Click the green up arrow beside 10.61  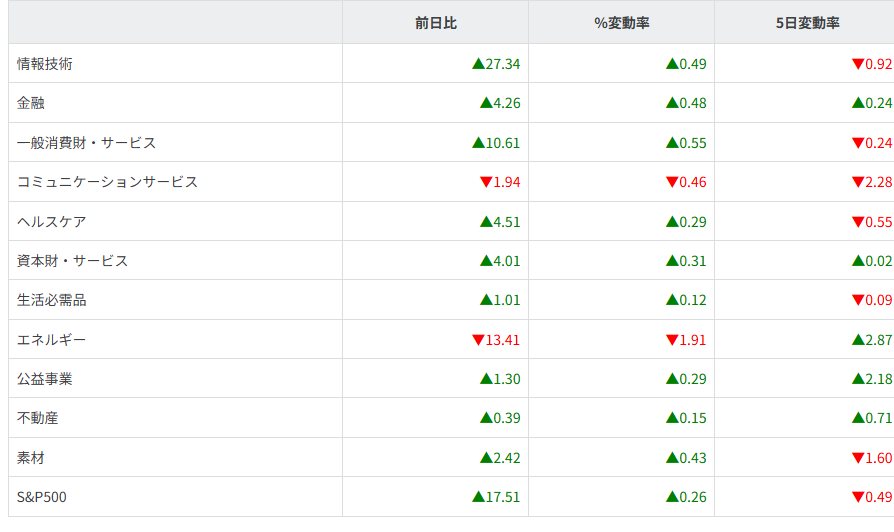(x=478, y=143)
